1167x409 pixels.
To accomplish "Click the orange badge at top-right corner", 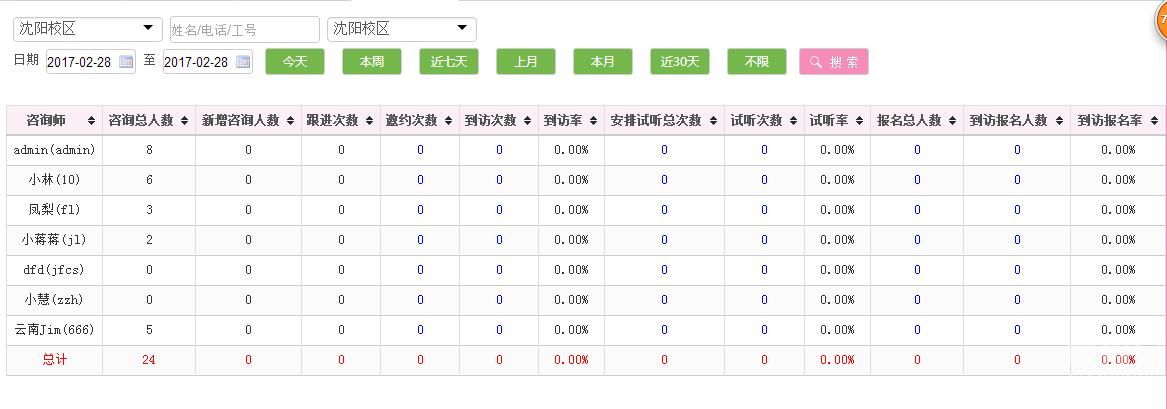I will coord(1161,16).
